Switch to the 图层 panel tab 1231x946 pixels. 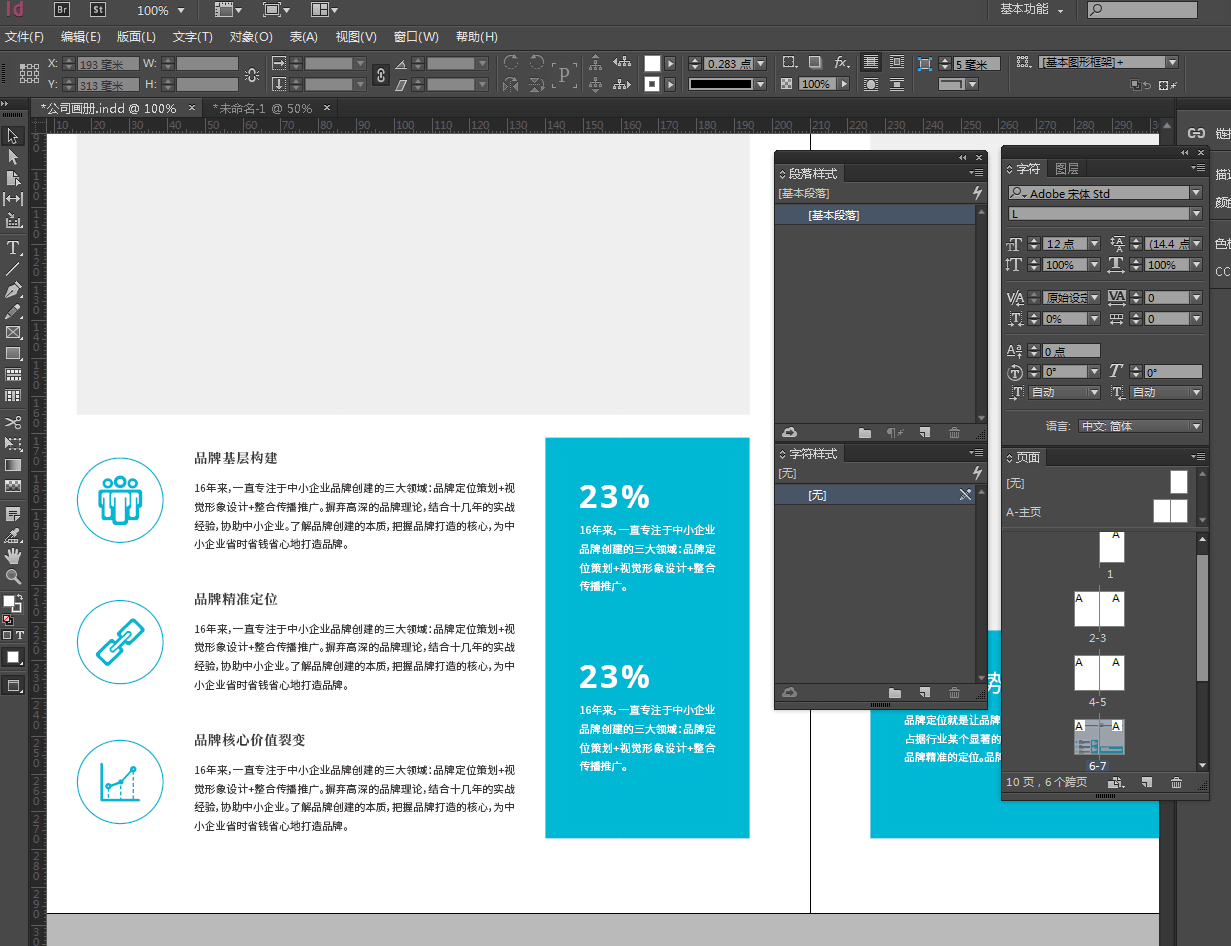[1067, 169]
